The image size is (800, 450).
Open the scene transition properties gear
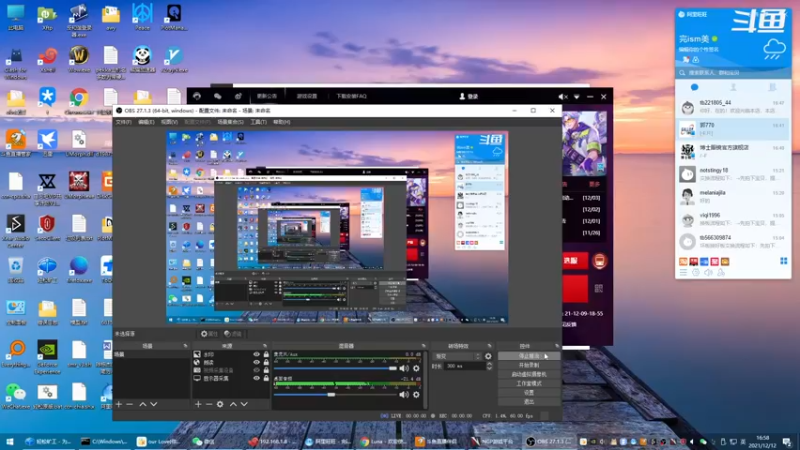point(488,356)
